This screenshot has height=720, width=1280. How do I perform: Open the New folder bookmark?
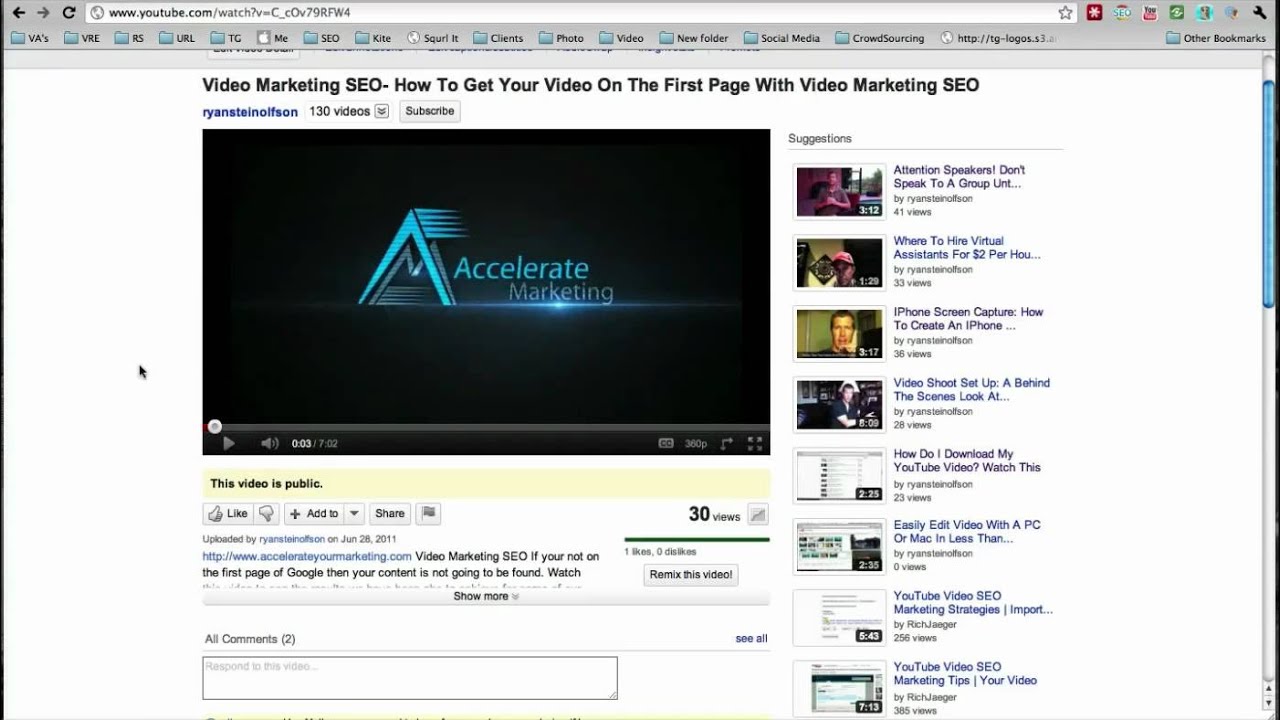[x=693, y=38]
